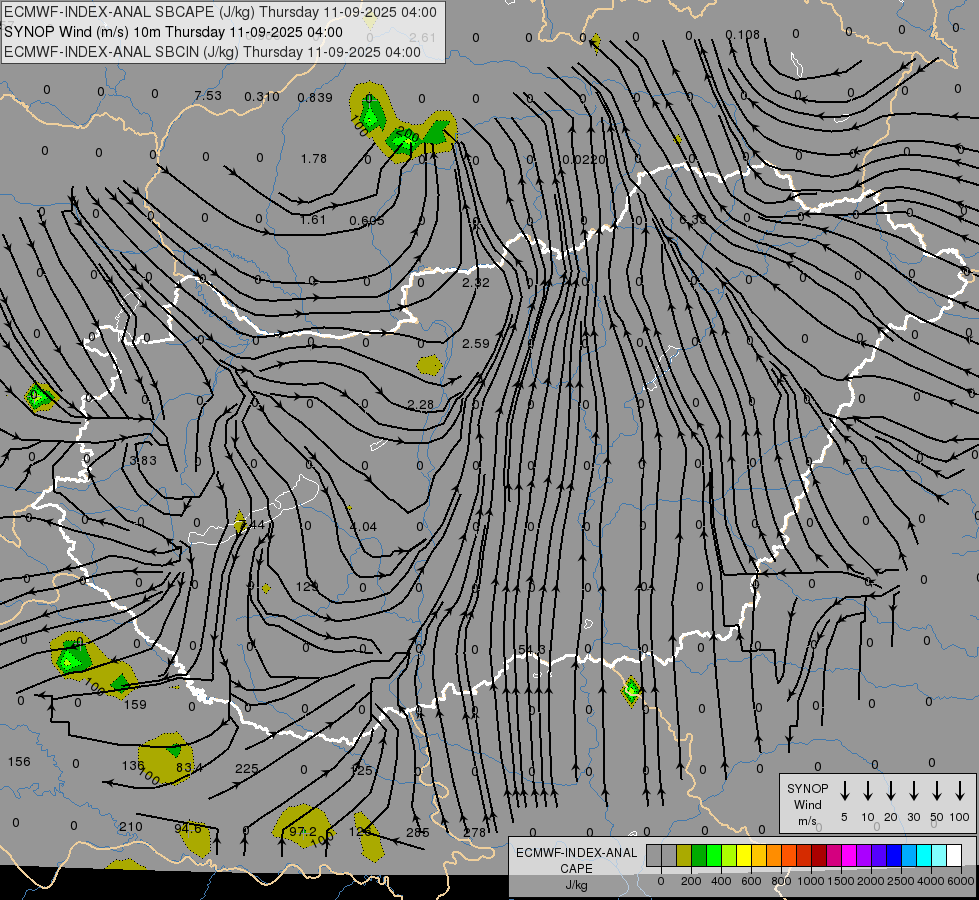Viewport: 979px width, 900px height.
Task: Click the map value 0.839
Action: (x=315, y=97)
